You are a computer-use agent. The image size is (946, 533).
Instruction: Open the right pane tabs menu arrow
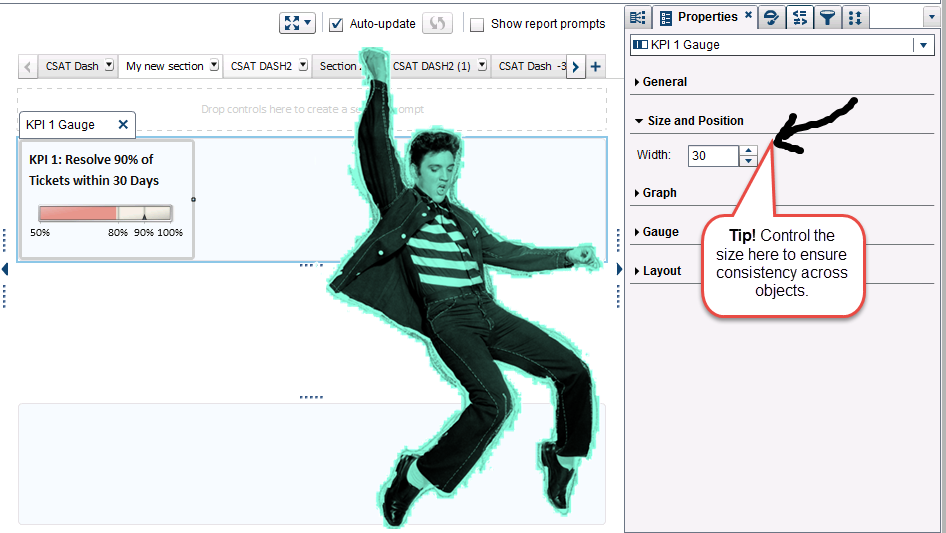tap(932, 18)
